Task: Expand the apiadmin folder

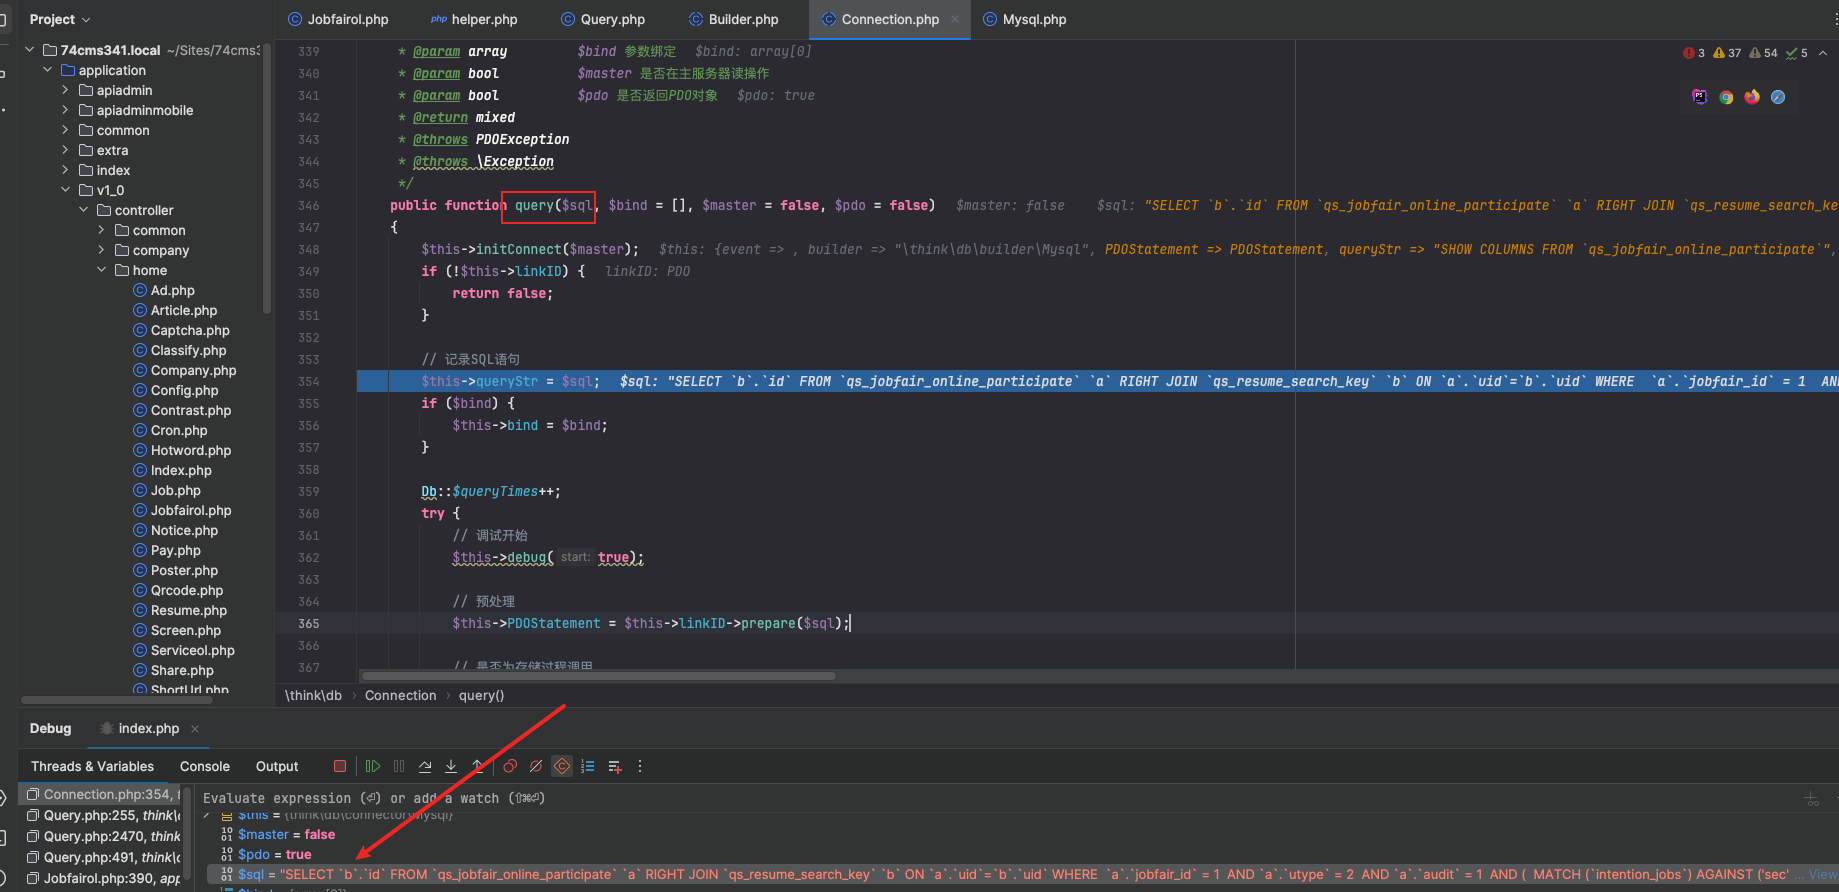Action: tap(65, 90)
